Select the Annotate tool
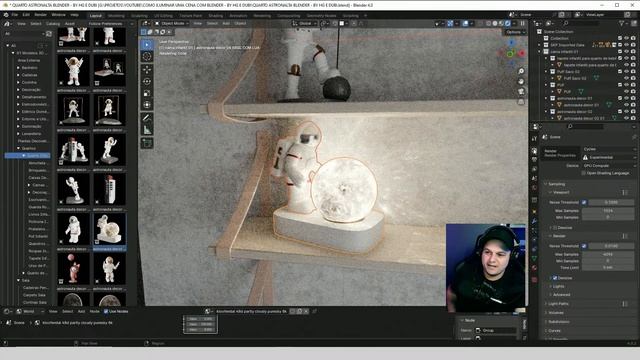The height and width of the screenshot is (360, 640). click(x=147, y=118)
